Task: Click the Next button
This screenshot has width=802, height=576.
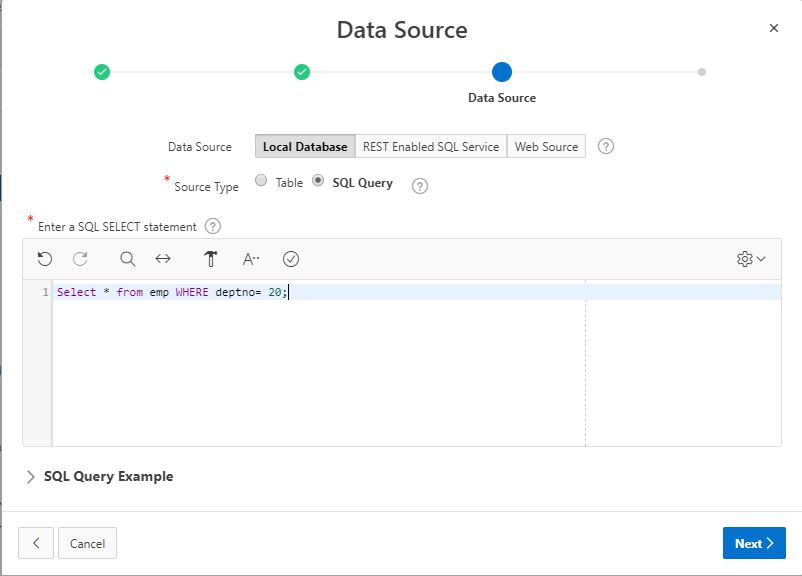Action: pyautogui.click(x=753, y=543)
